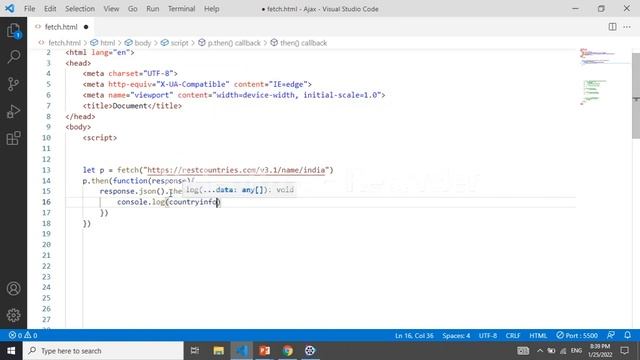Open the Help menu
Viewport: 640px width, 360px height.
211,9
